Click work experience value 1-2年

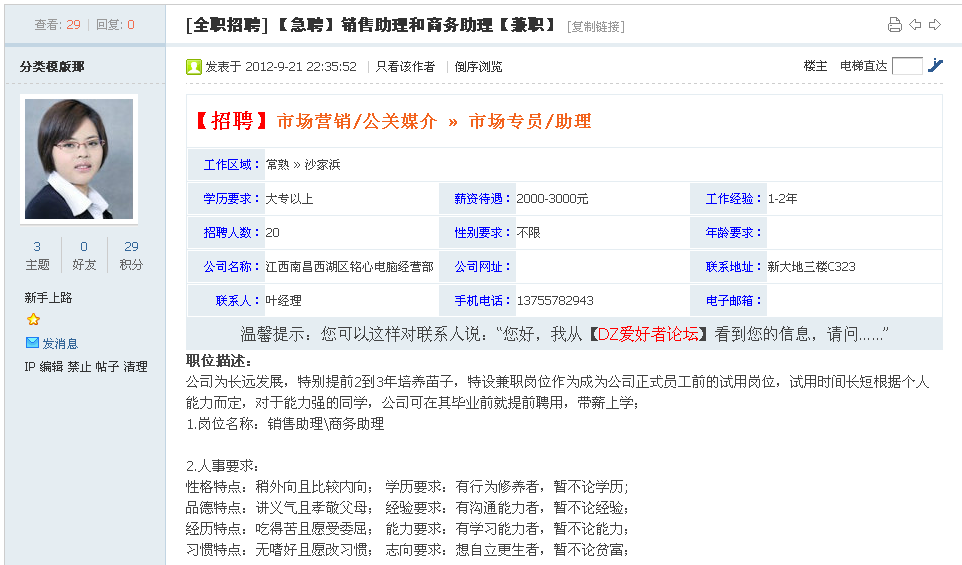pyautogui.click(x=782, y=199)
